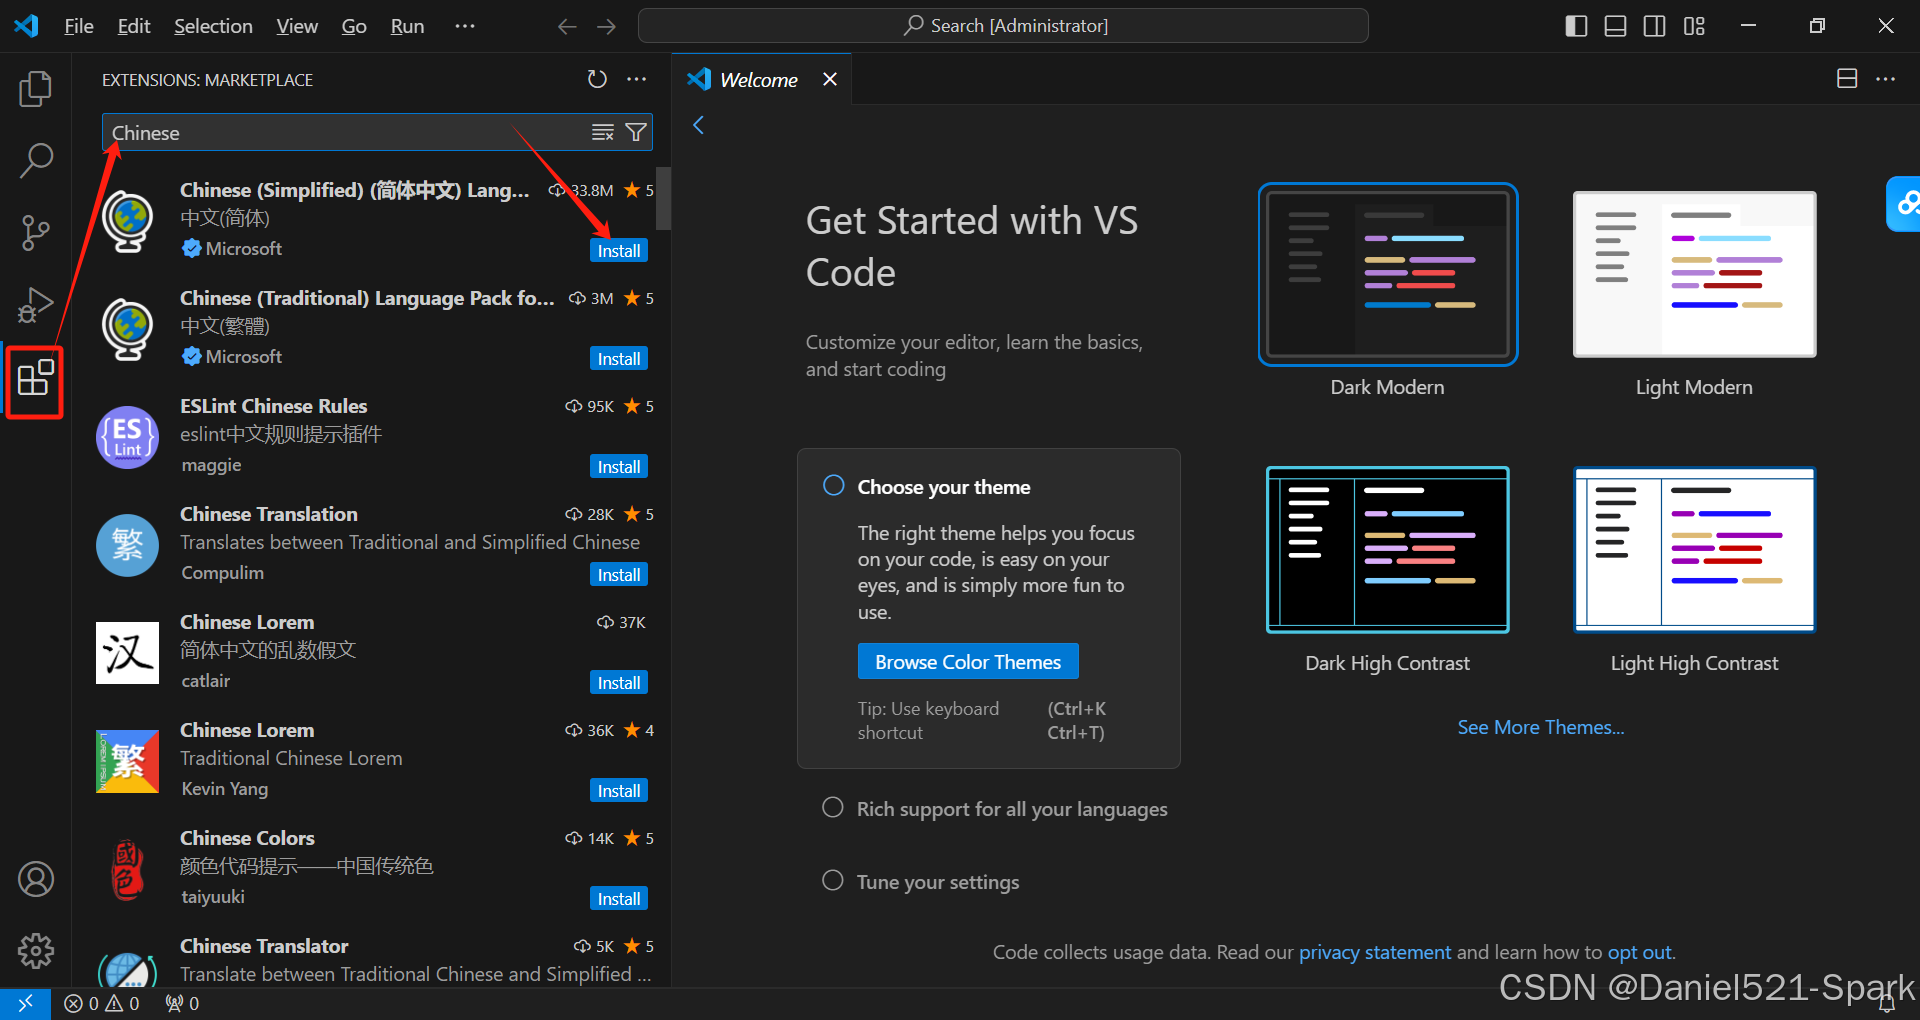Click the Search [Administrator] command center box
Viewport: 1920px width, 1020px height.
1003,26
